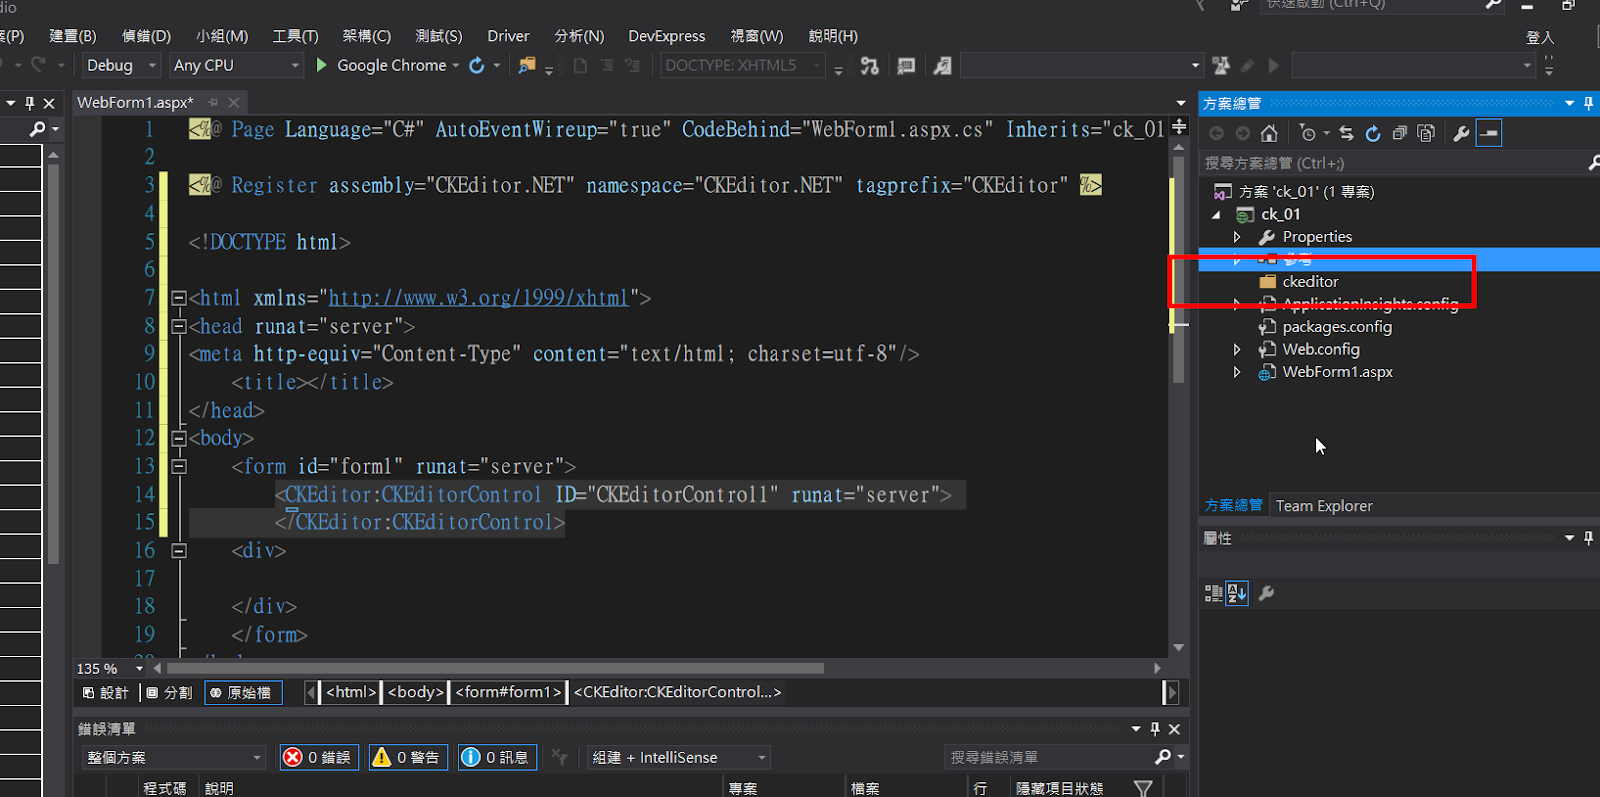Click the find-in-files folder icon

click(x=526, y=65)
